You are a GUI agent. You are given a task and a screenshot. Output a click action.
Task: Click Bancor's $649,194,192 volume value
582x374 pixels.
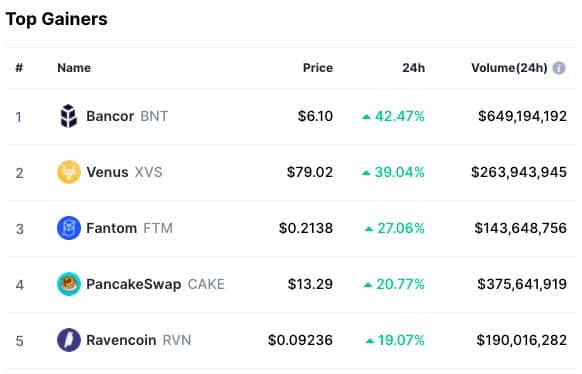tap(522, 116)
